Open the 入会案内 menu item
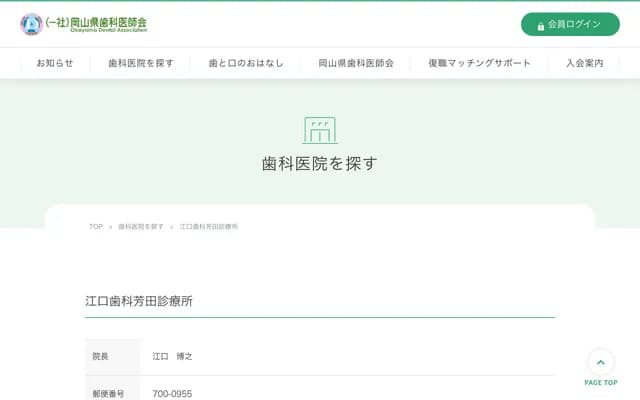 [584, 63]
